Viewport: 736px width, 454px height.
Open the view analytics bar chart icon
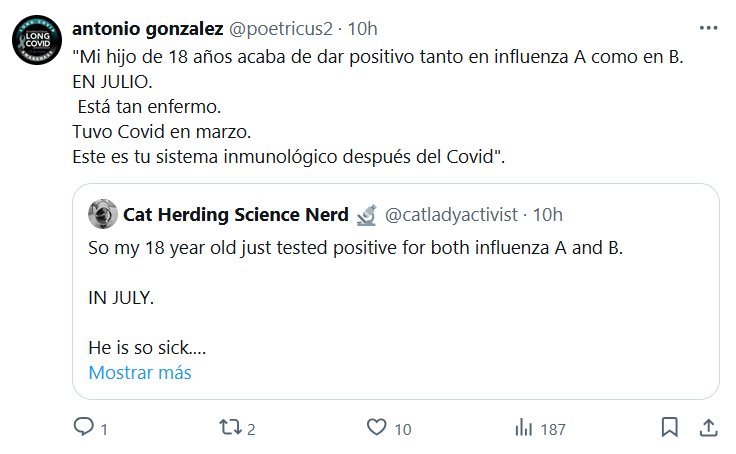pos(522,427)
